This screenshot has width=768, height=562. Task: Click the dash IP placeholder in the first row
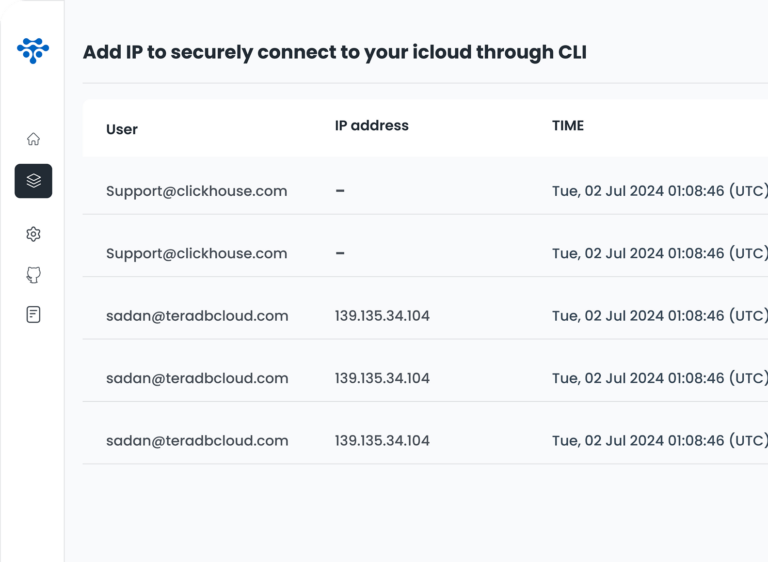point(340,191)
